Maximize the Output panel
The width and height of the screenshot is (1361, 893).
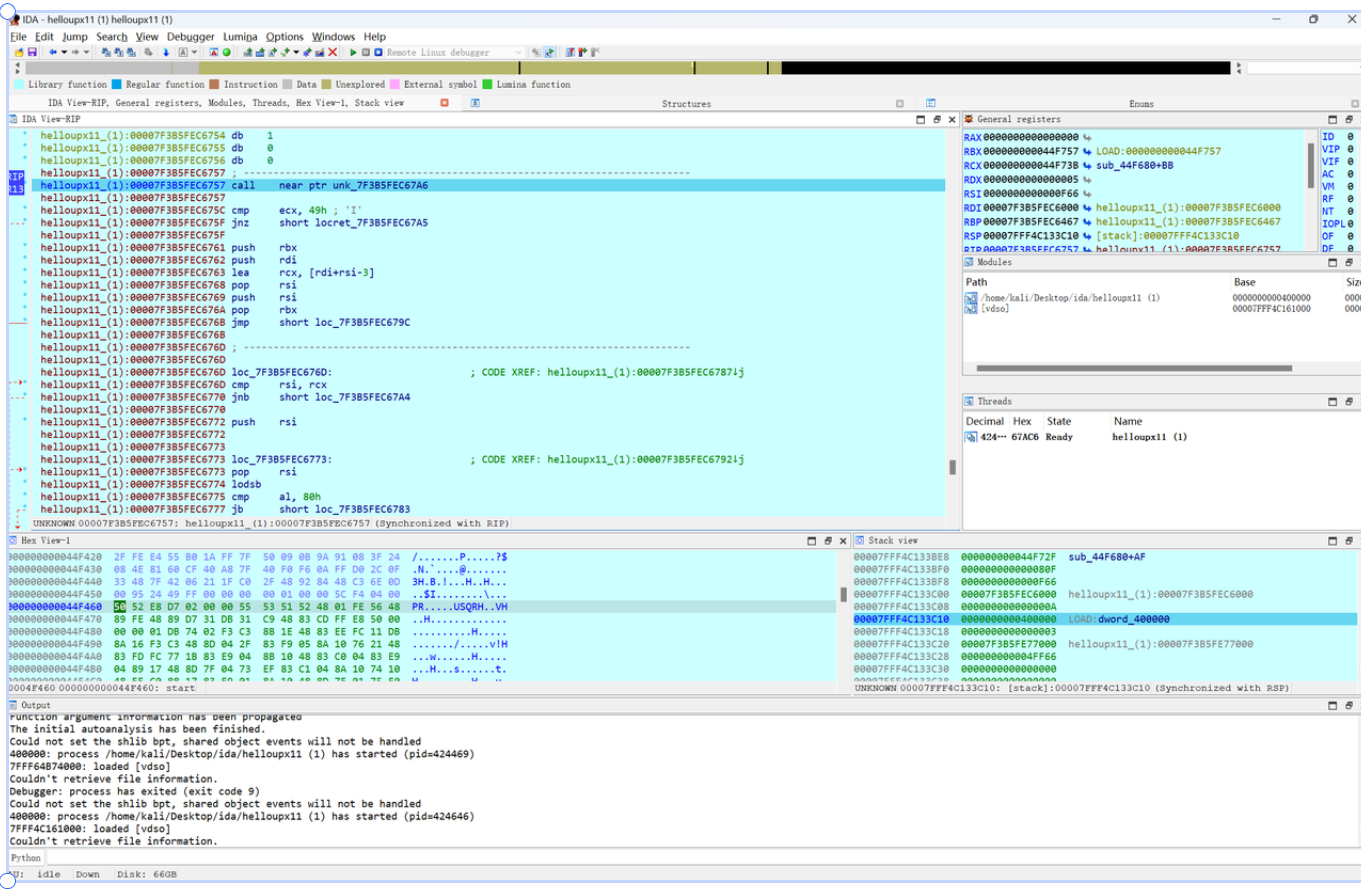pyautogui.click(x=1332, y=706)
